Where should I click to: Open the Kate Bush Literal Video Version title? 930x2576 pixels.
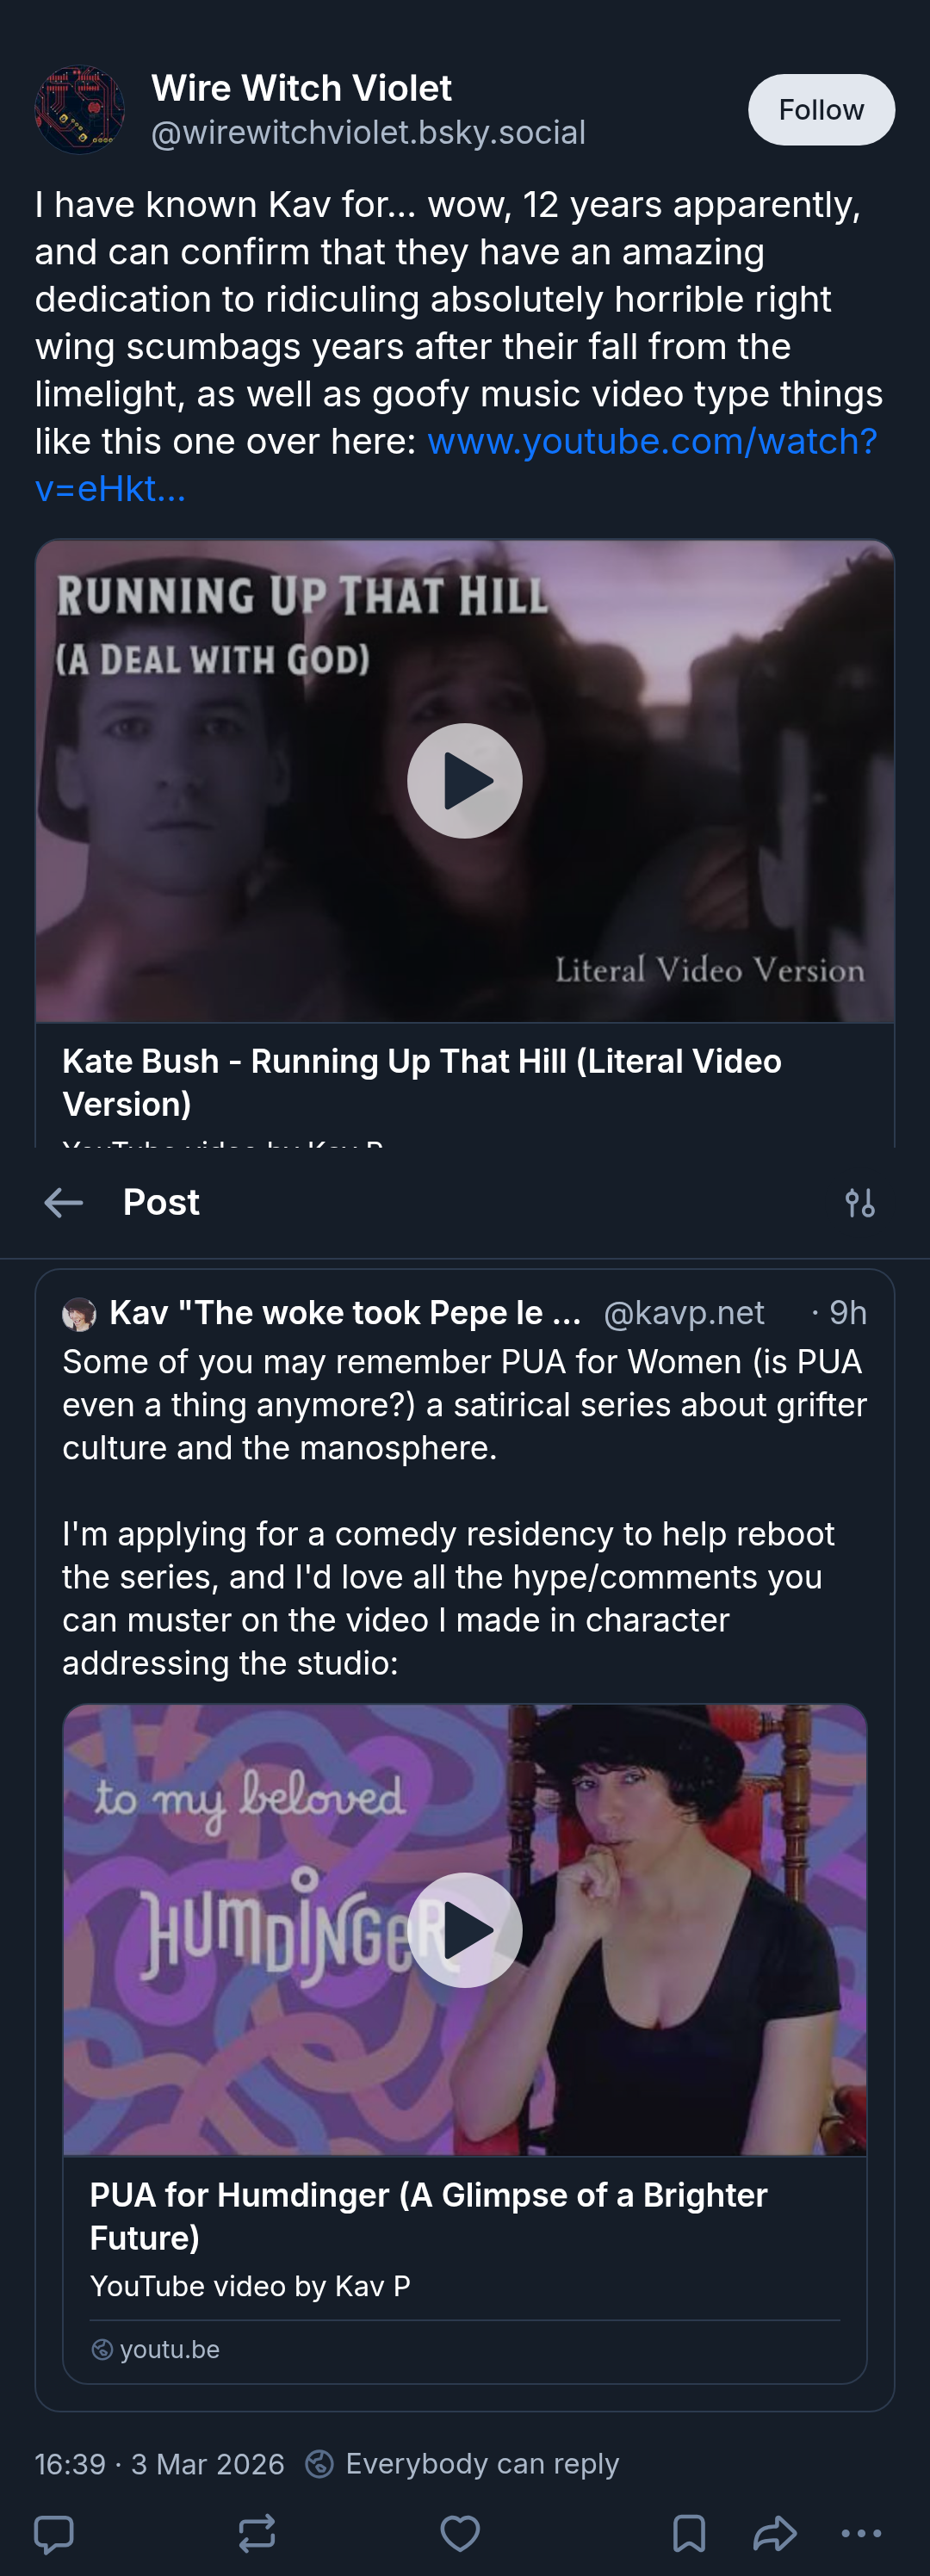coord(422,1083)
